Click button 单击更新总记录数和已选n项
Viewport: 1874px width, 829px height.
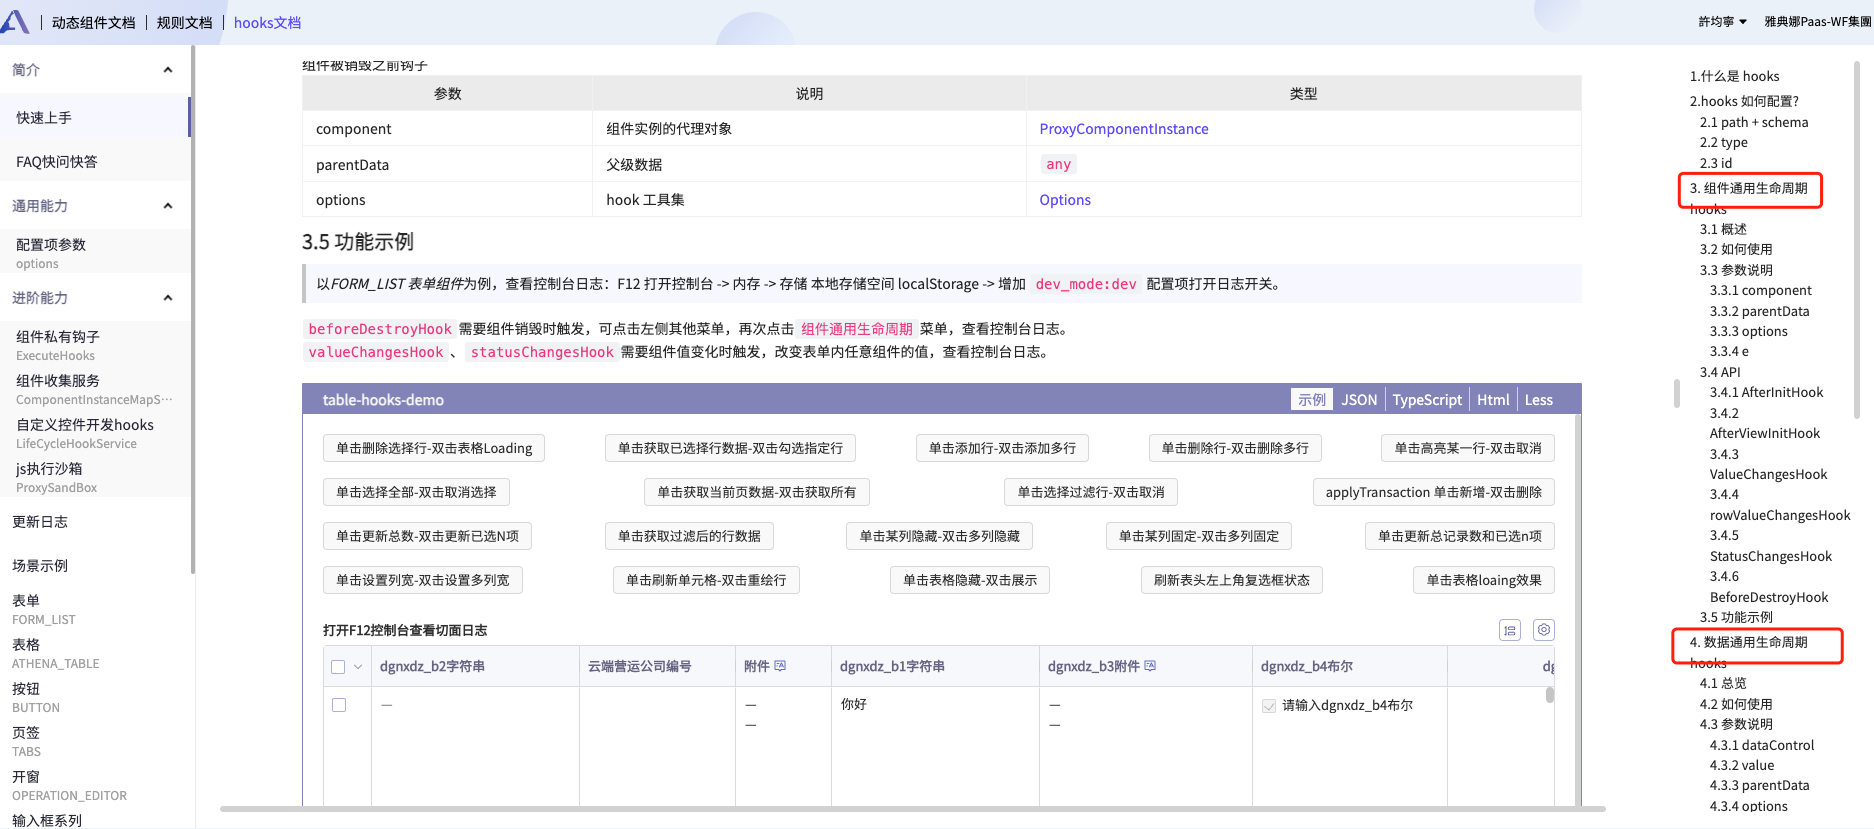pos(1460,536)
